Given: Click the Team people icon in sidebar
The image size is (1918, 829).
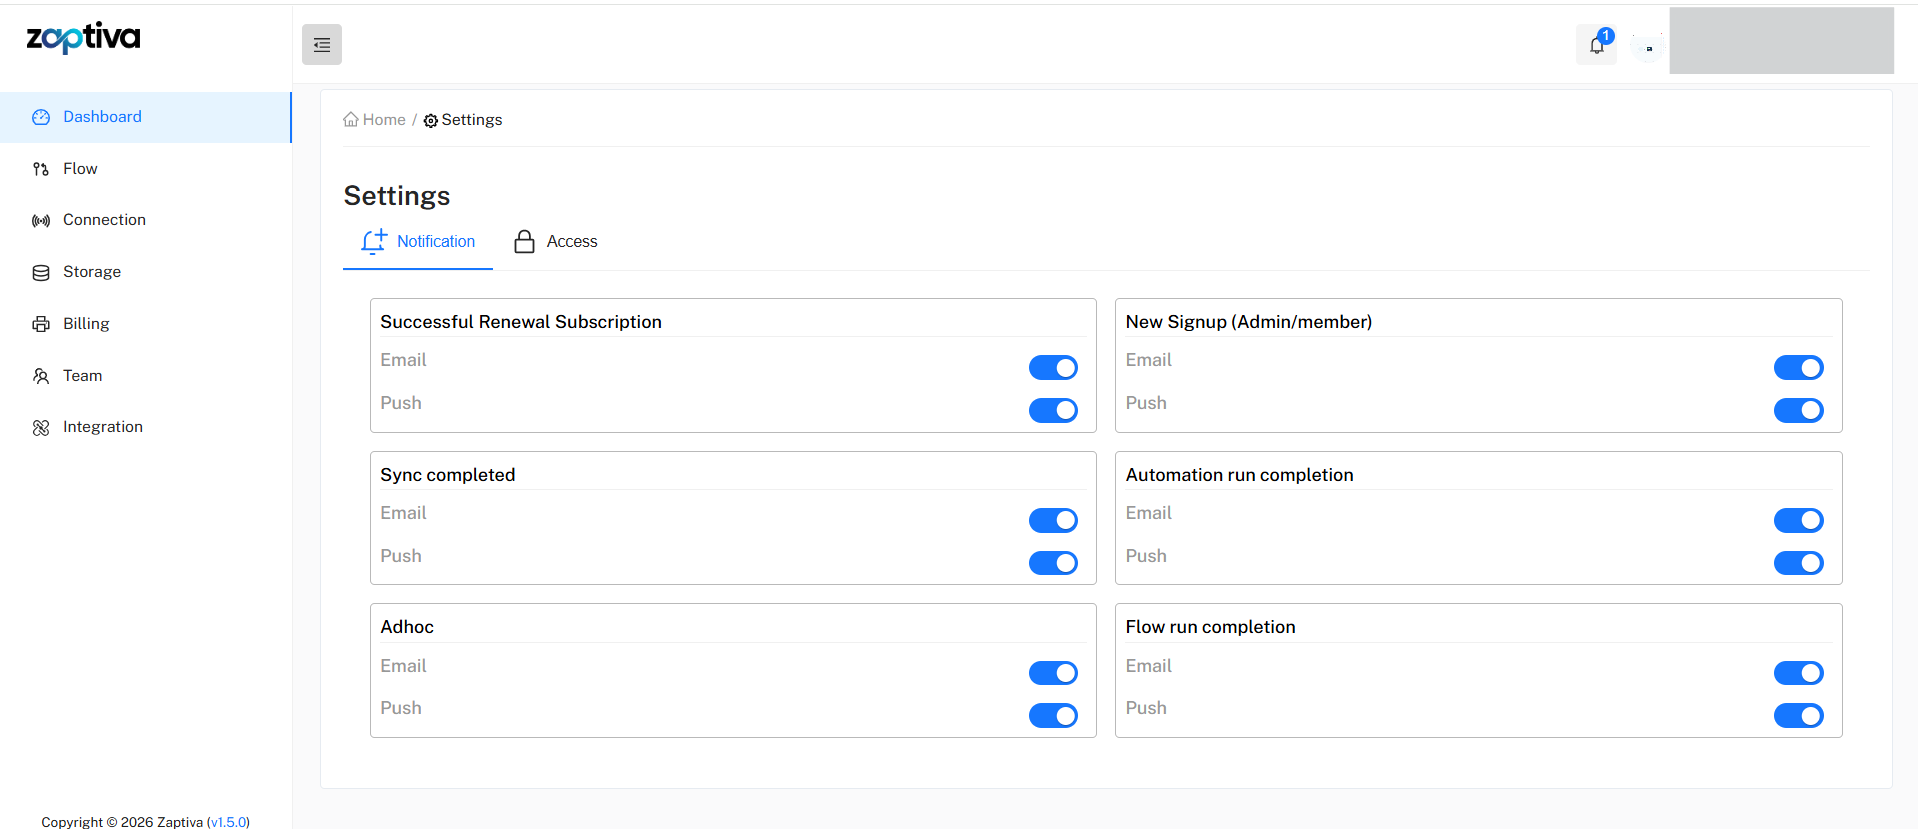Looking at the screenshot, I should pos(41,376).
